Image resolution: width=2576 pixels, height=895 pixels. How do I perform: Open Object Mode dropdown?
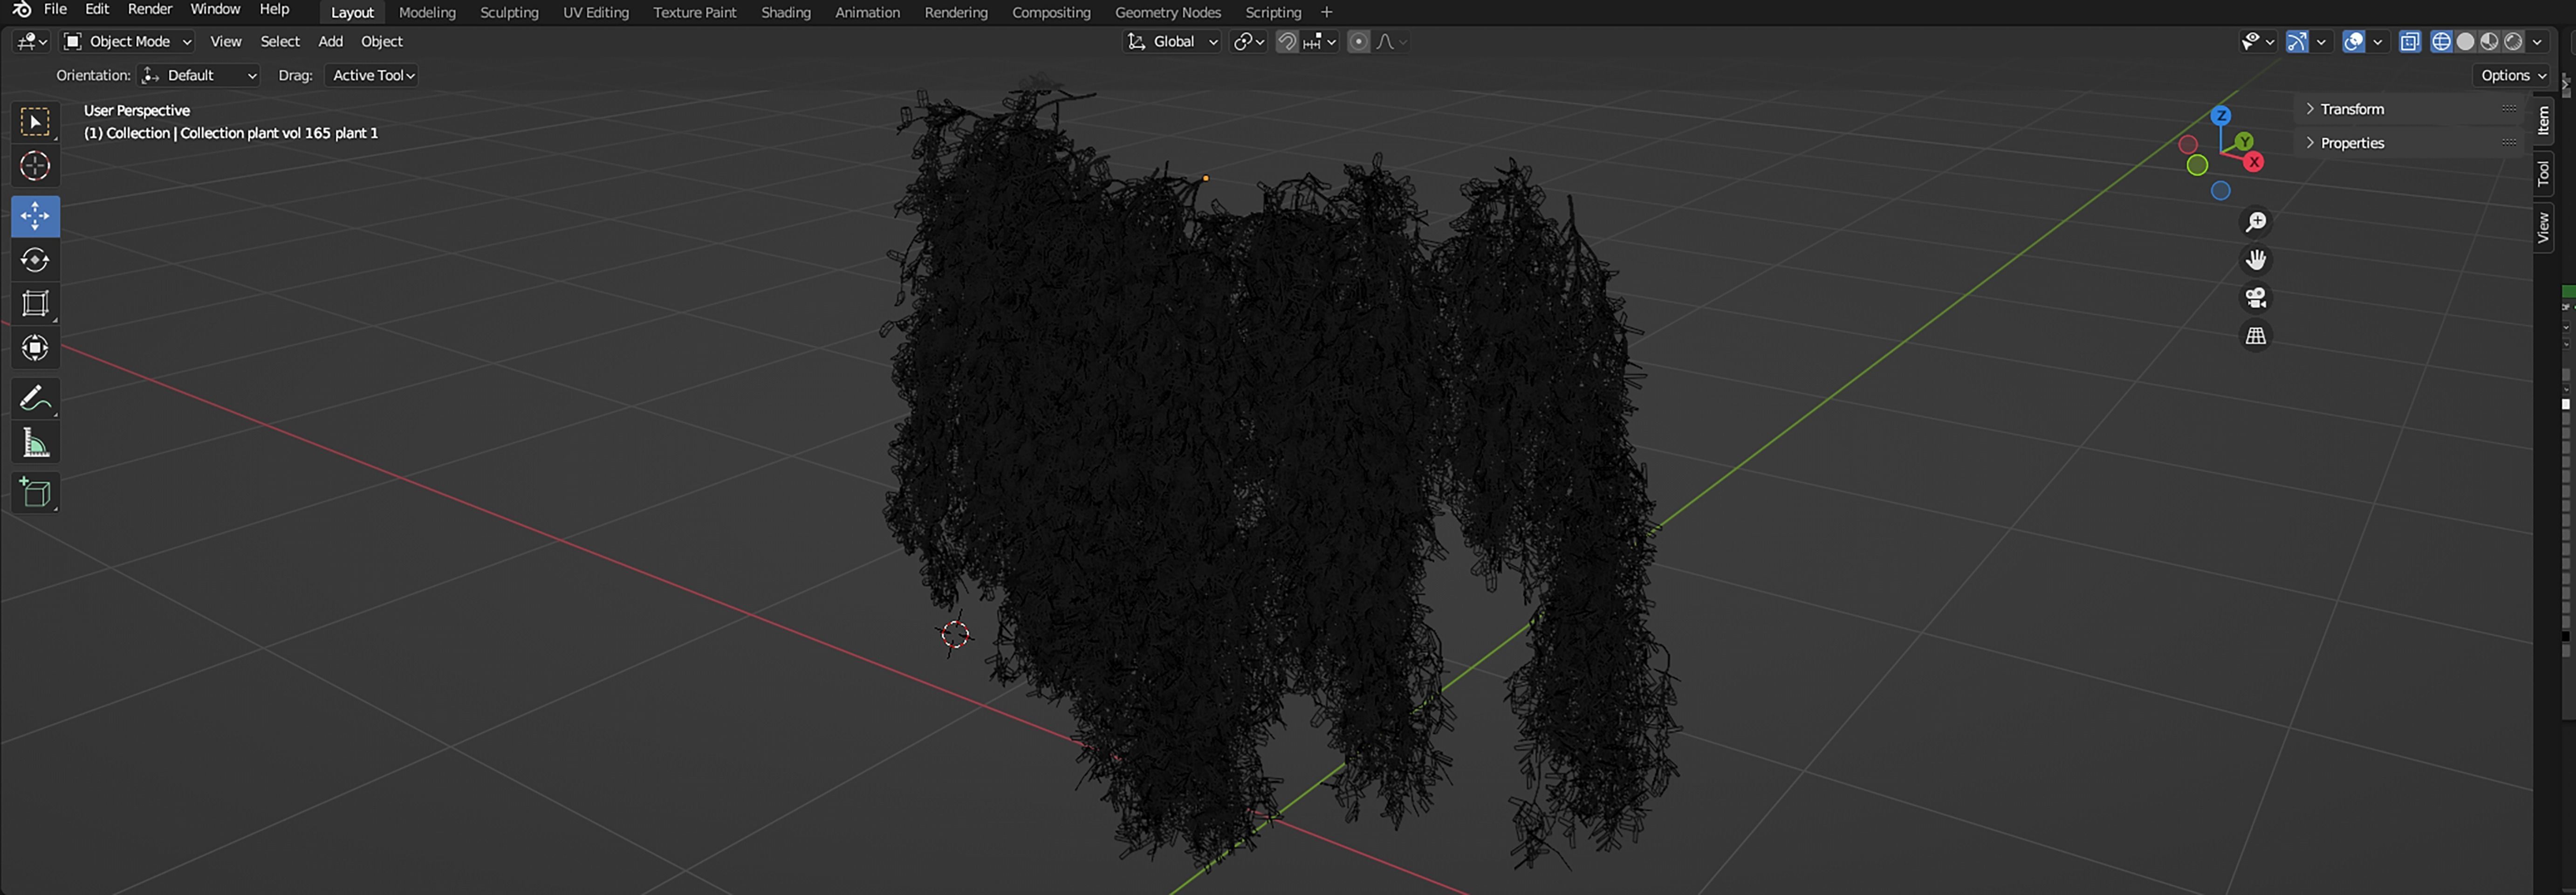pyautogui.click(x=127, y=41)
